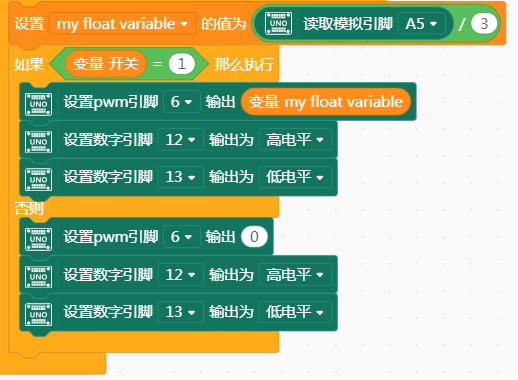Click 设置pwm引脚 text on the block outputting 0
Screen dimensions: 518x380
[111, 237]
